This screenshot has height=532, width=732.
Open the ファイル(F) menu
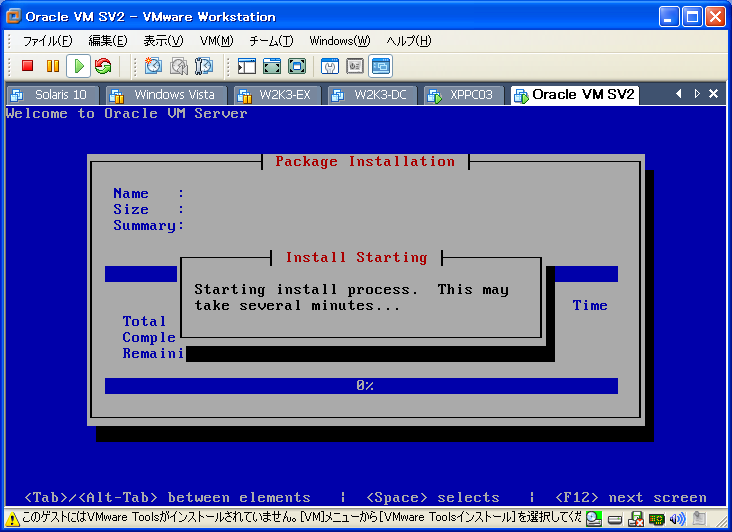pyautogui.click(x=47, y=41)
